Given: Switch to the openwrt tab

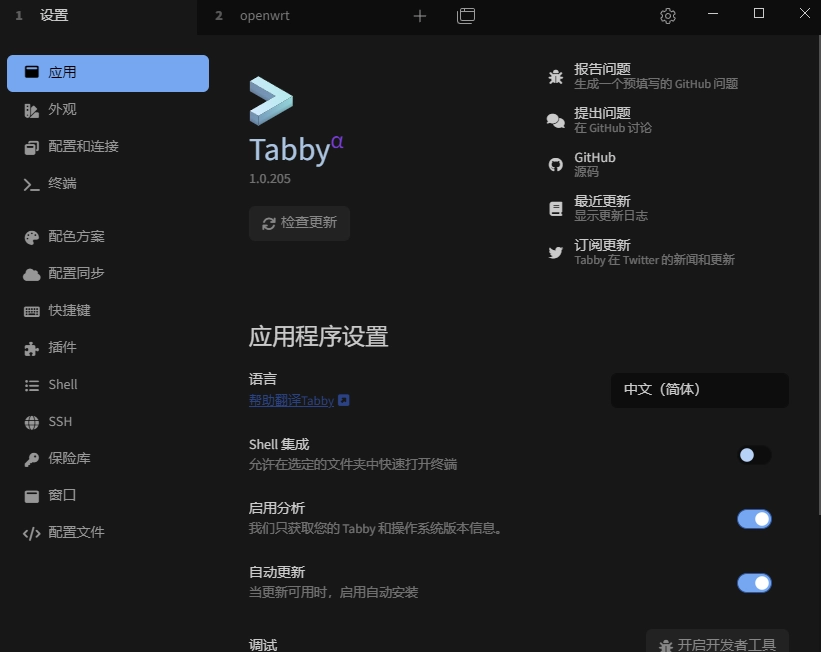Looking at the screenshot, I should [296, 16].
